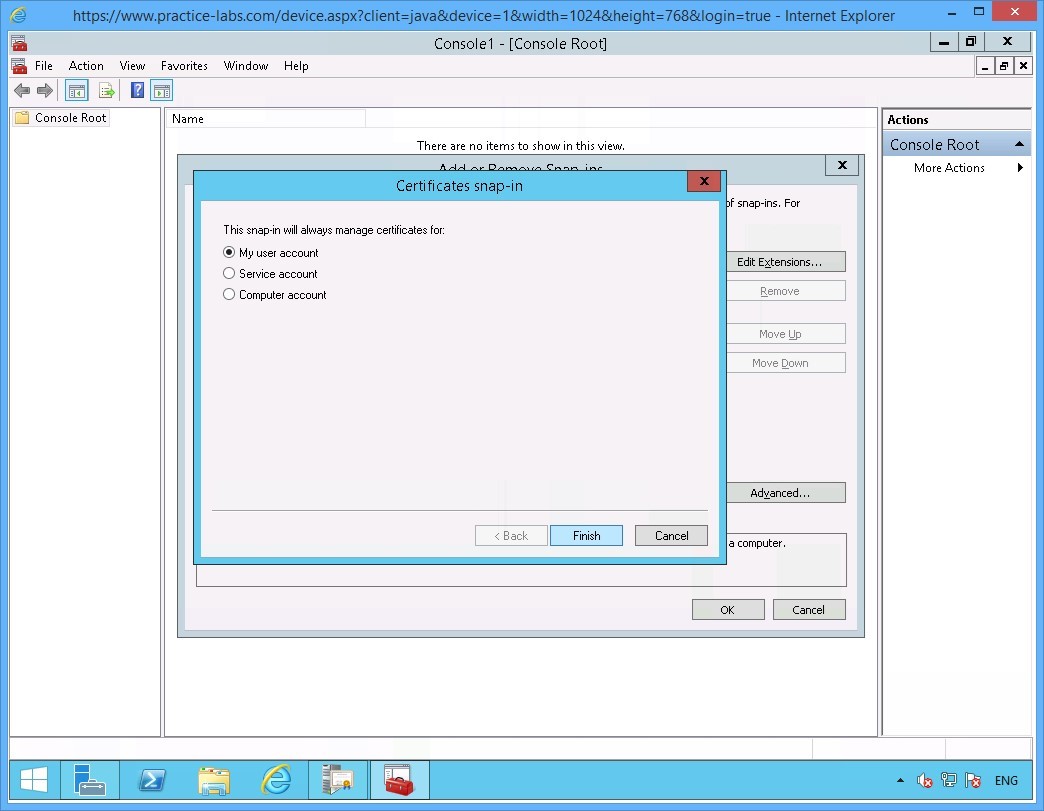This screenshot has width=1044, height=811.
Task: Select the My user account radio button
Action: (x=229, y=252)
